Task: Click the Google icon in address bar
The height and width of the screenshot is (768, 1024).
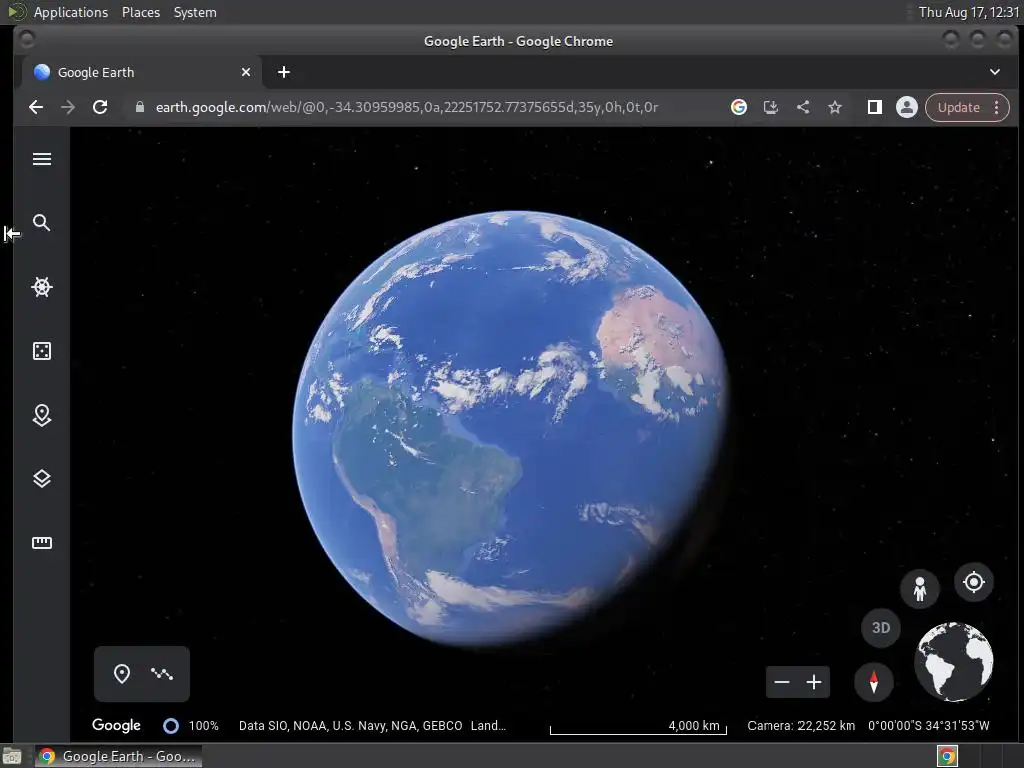Action: pyautogui.click(x=739, y=107)
